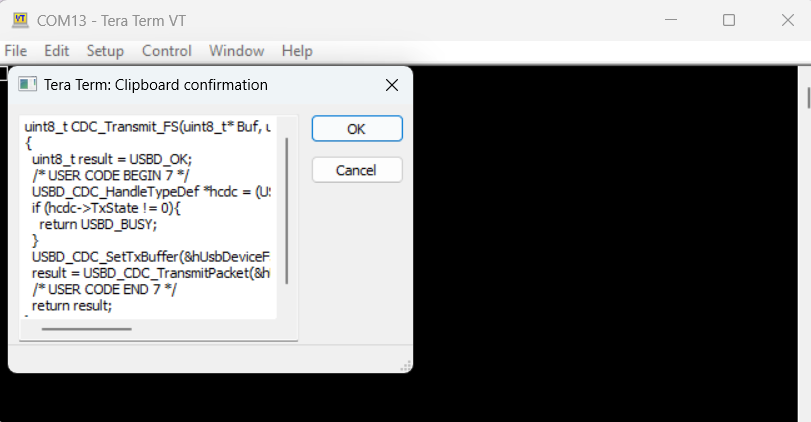Click the line starting 'USBD_CDC_SetTxBuffer'

pyautogui.click(x=151, y=257)
